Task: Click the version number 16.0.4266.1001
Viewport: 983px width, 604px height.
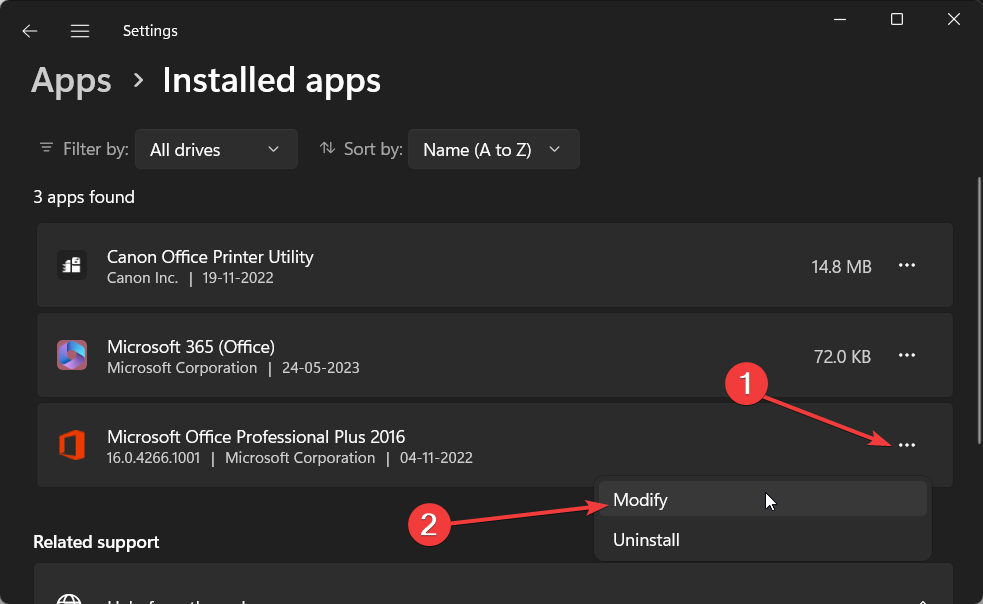Action: click(154, 458)
